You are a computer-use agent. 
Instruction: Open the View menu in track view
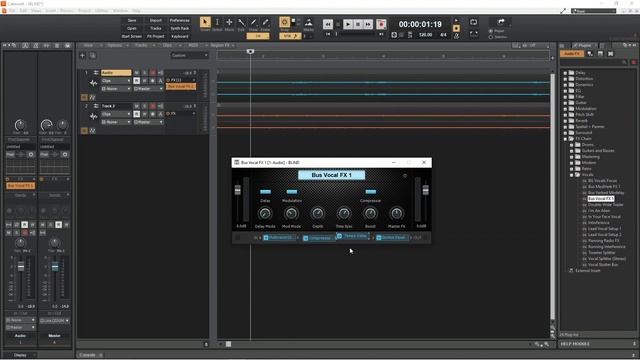tap(89, 45)
